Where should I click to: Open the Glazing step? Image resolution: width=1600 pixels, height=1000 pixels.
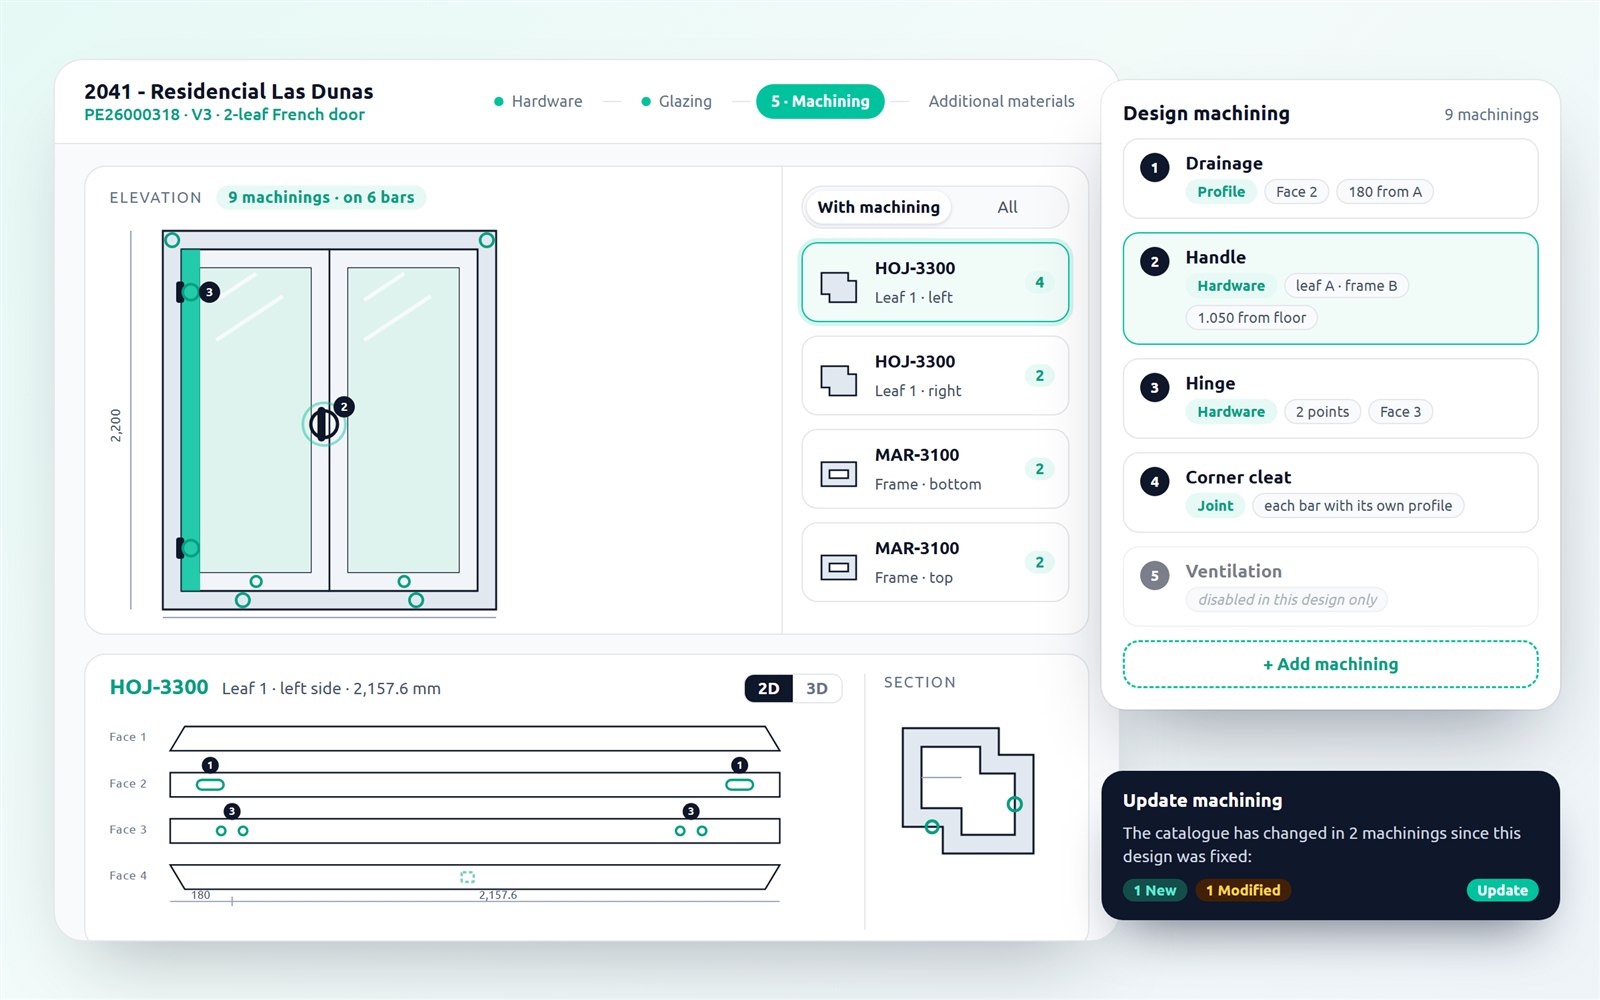pyautogui.click(x=676, y=101)
